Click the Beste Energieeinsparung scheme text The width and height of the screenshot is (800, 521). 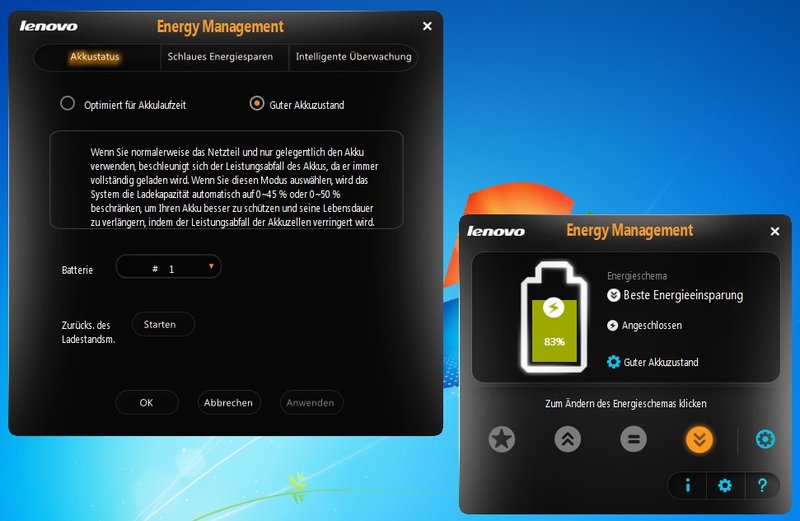click(x=683, y=295)
